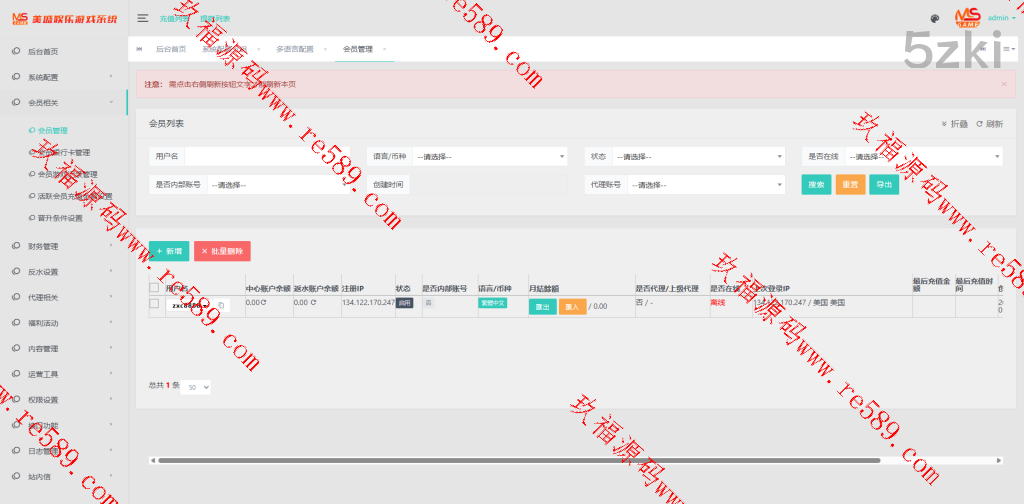Click the horizontal table scrollbar thumb
The height and width of the screenshot is (504, 1024).
(x=519, y=460)
